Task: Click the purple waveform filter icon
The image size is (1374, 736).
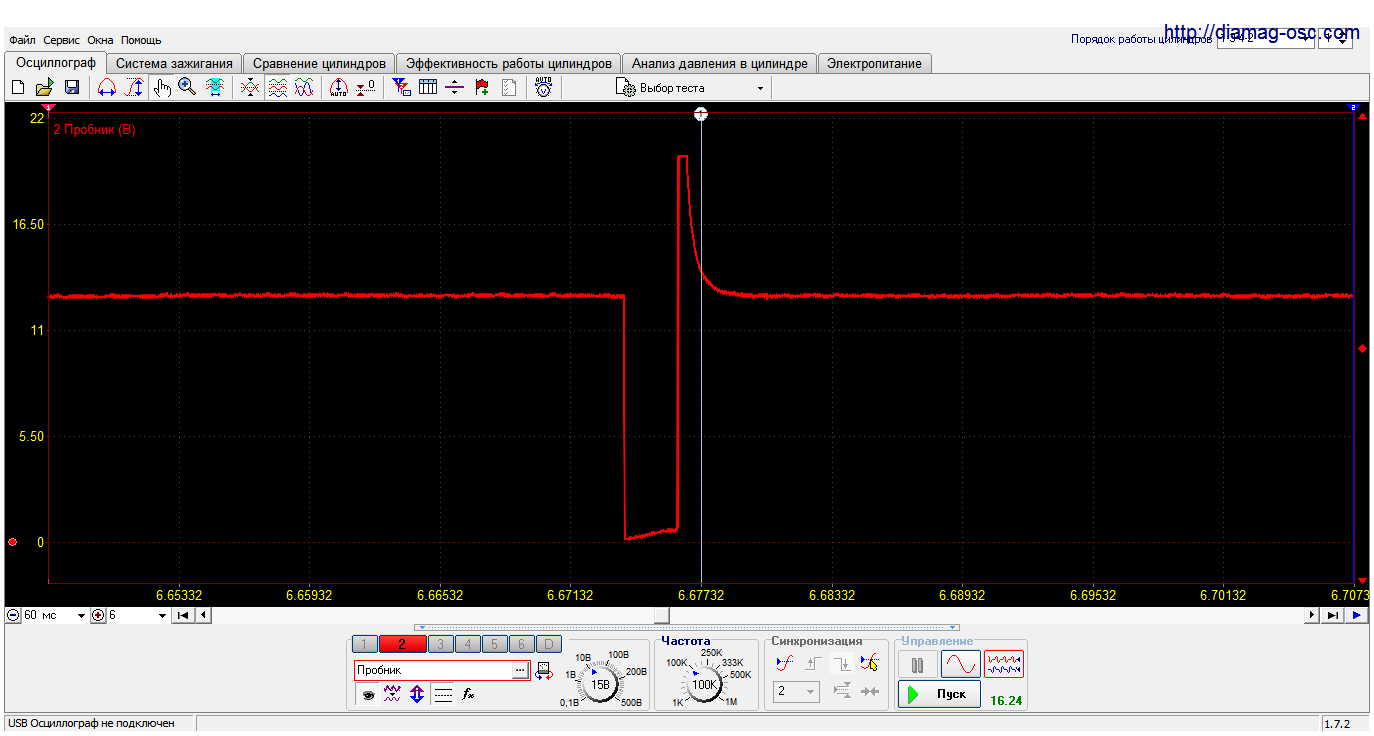Action: click(x=392, y=694)
